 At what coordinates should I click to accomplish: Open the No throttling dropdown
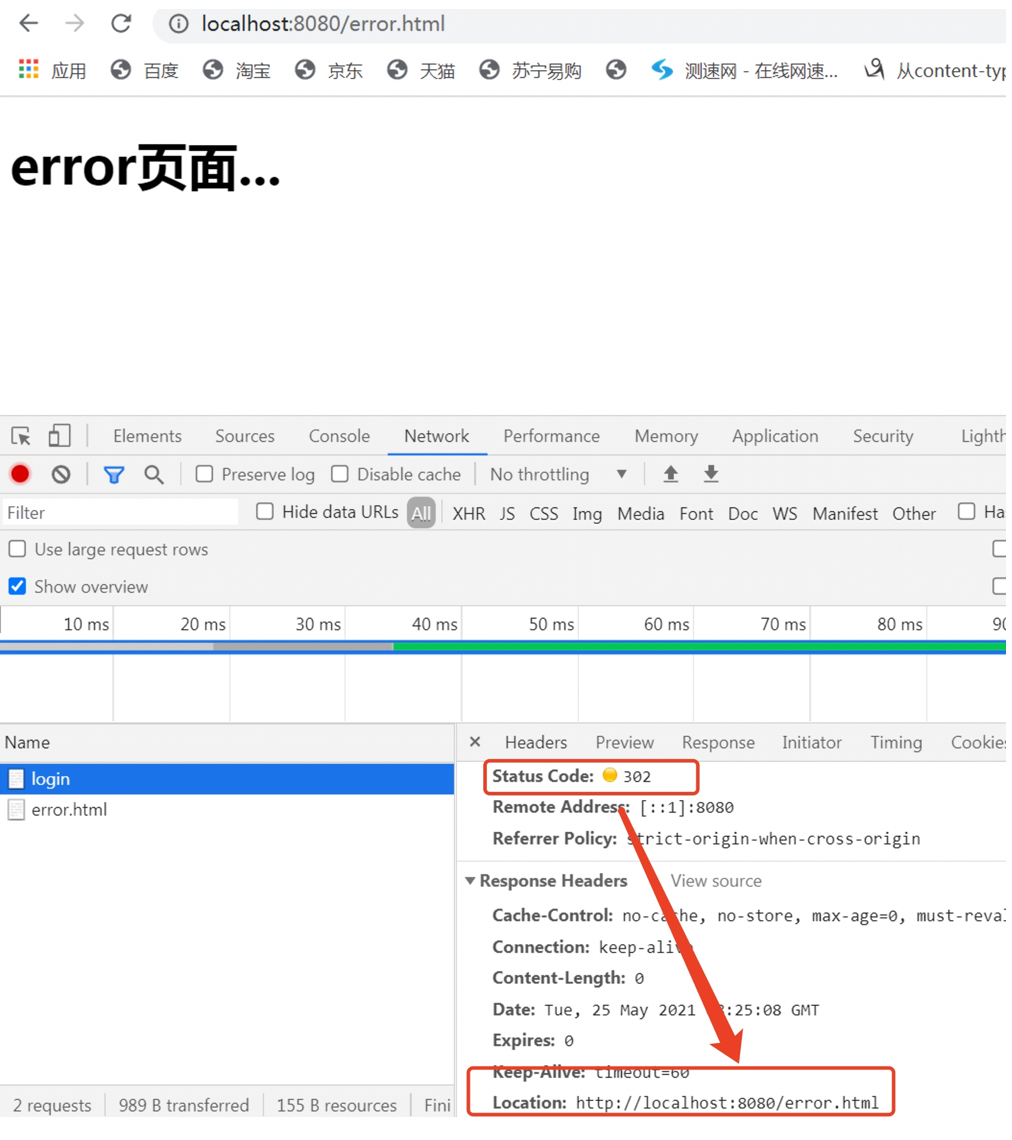pyautogui.click(x=558, y=475)
